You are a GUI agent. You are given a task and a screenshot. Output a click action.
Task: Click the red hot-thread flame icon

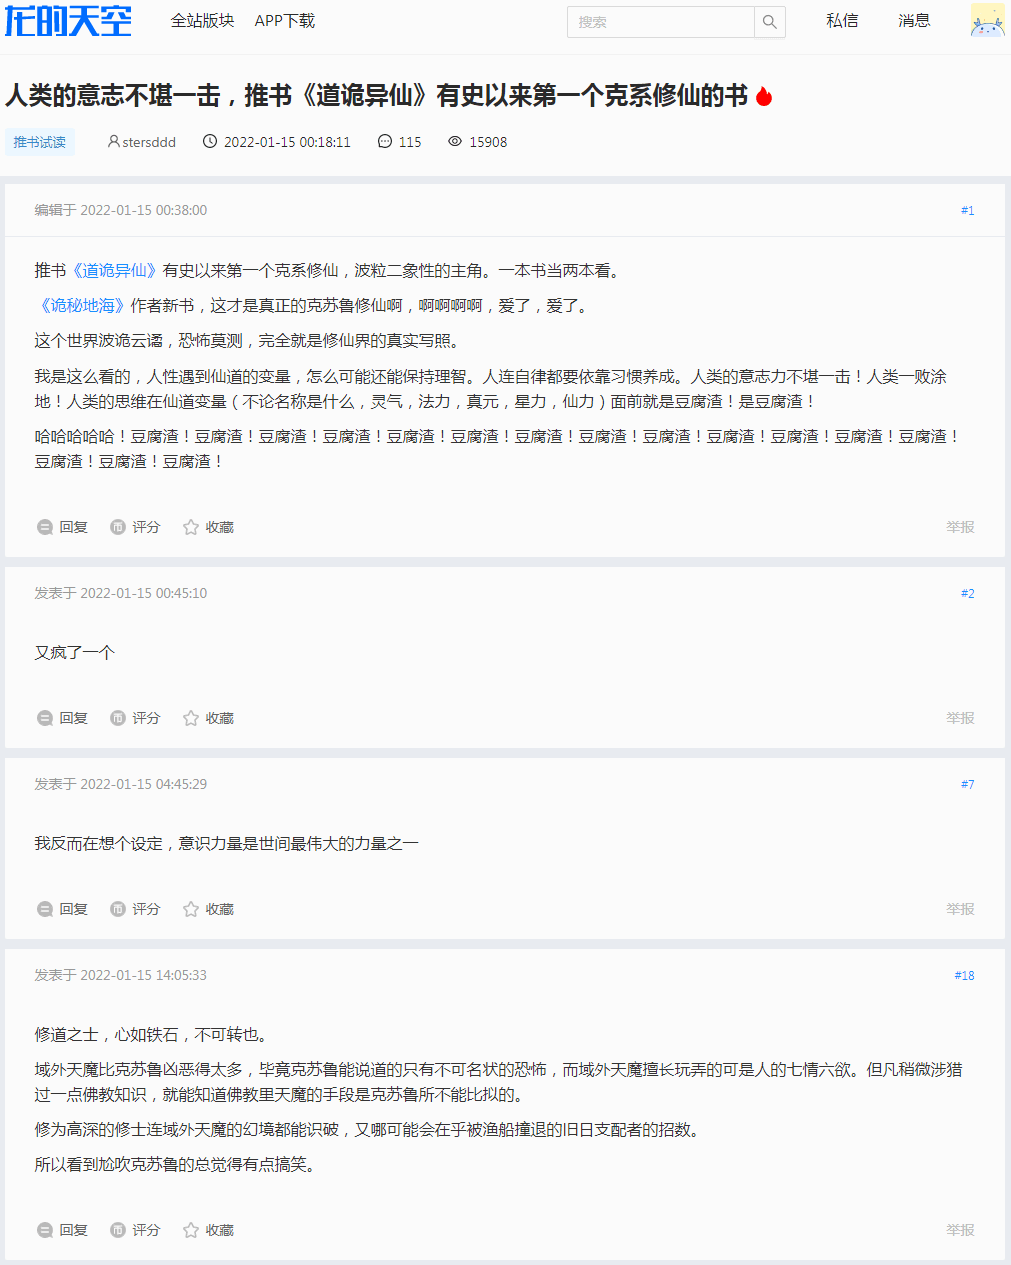coord(764,96)
